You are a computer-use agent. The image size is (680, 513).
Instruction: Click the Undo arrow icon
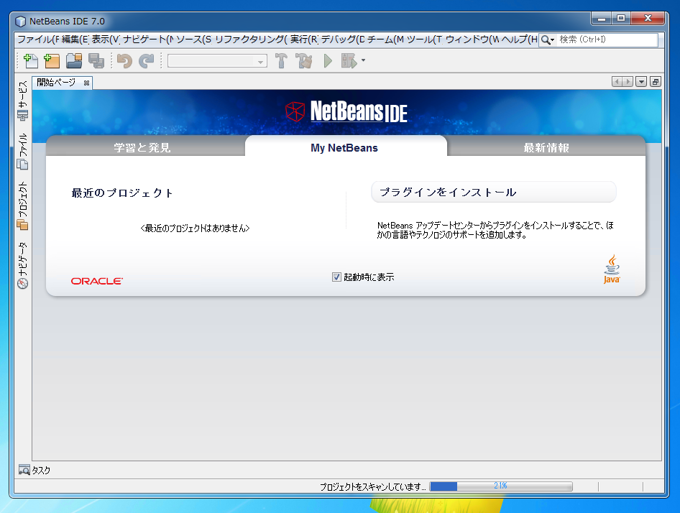pyautogui.click(x=124, y=61)
